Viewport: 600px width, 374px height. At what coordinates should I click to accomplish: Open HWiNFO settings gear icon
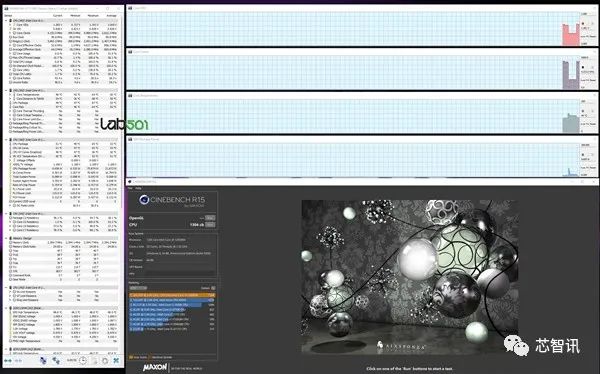pyautogui.click(x=105, y=361)
